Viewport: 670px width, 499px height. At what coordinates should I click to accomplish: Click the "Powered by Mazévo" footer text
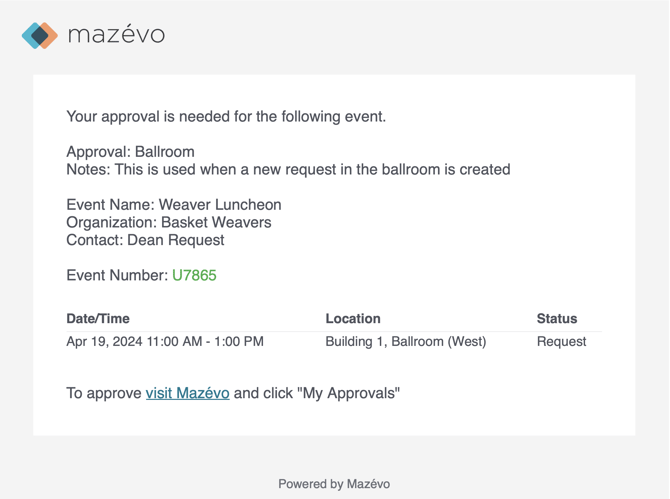334,484
